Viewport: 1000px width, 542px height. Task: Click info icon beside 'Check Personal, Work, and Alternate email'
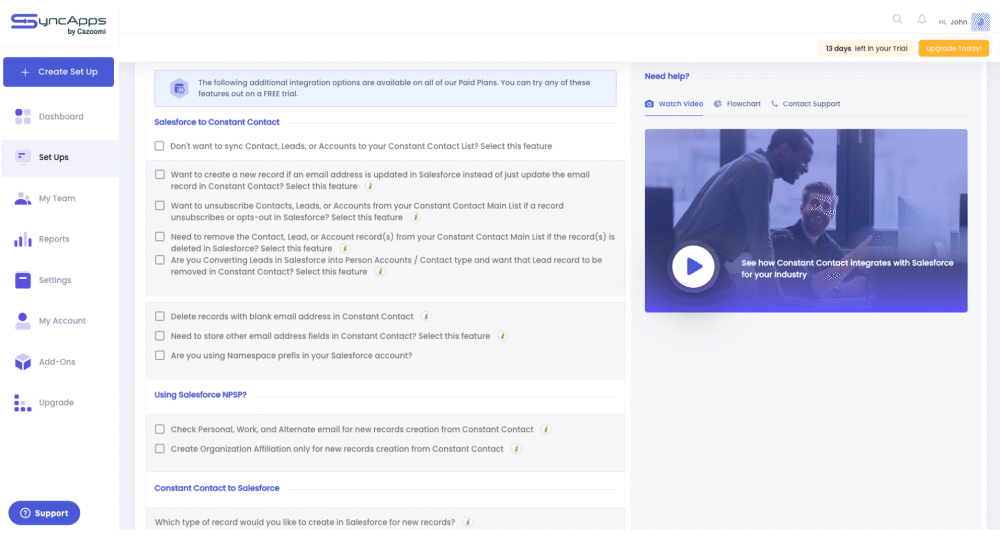tap(546, 429)
